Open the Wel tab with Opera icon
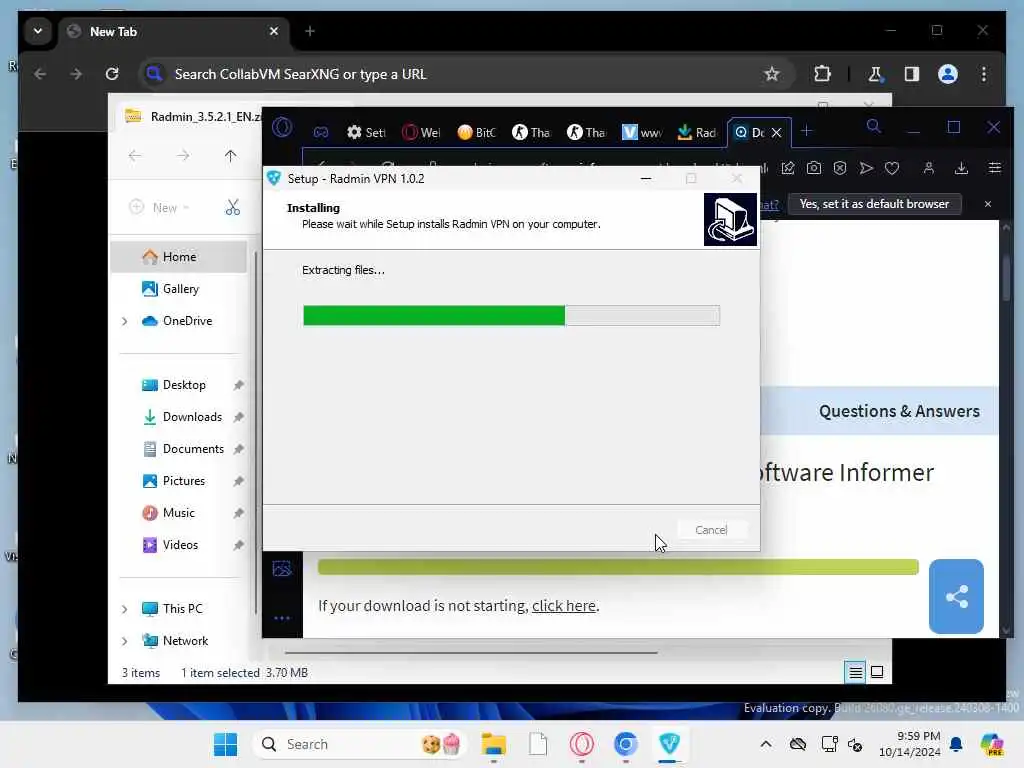The image size is (1024, 768). click(421, 132)
